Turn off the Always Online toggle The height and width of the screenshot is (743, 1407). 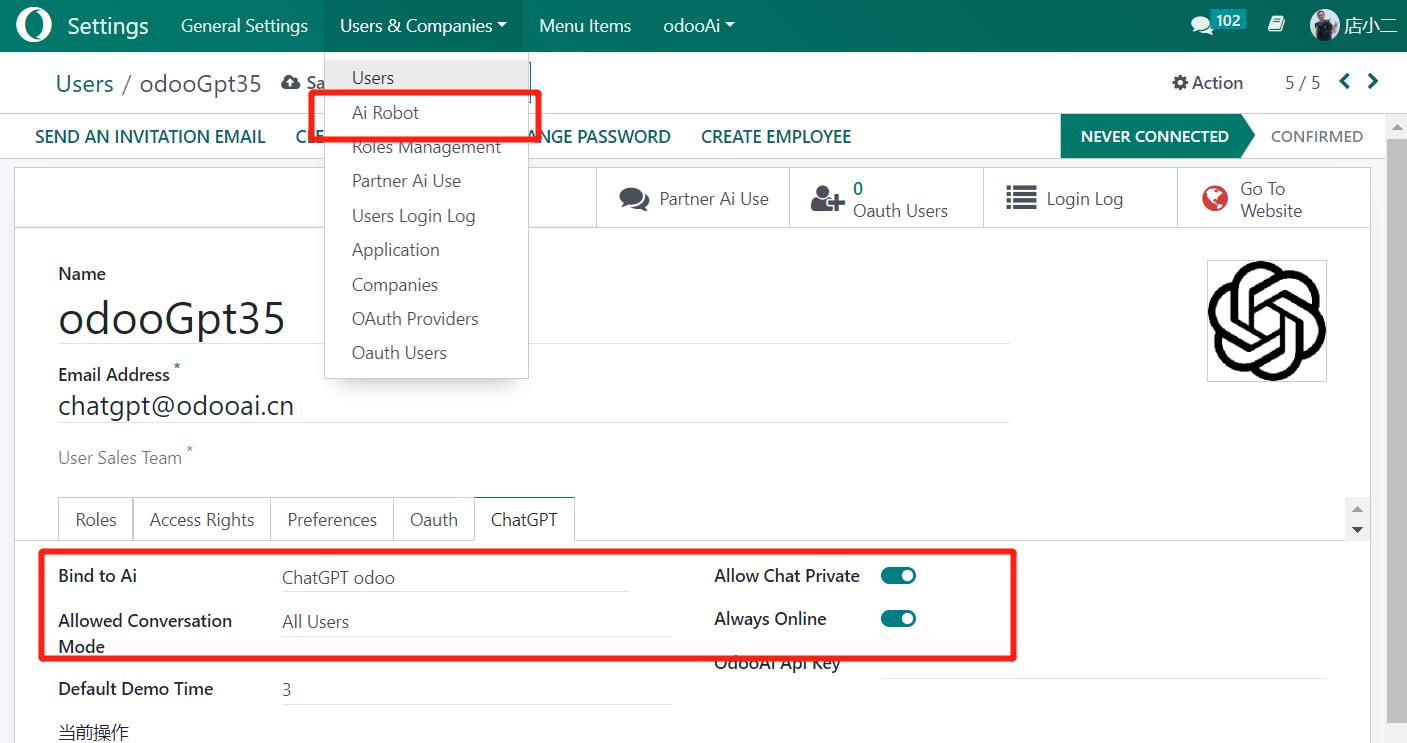click(898, 619)
